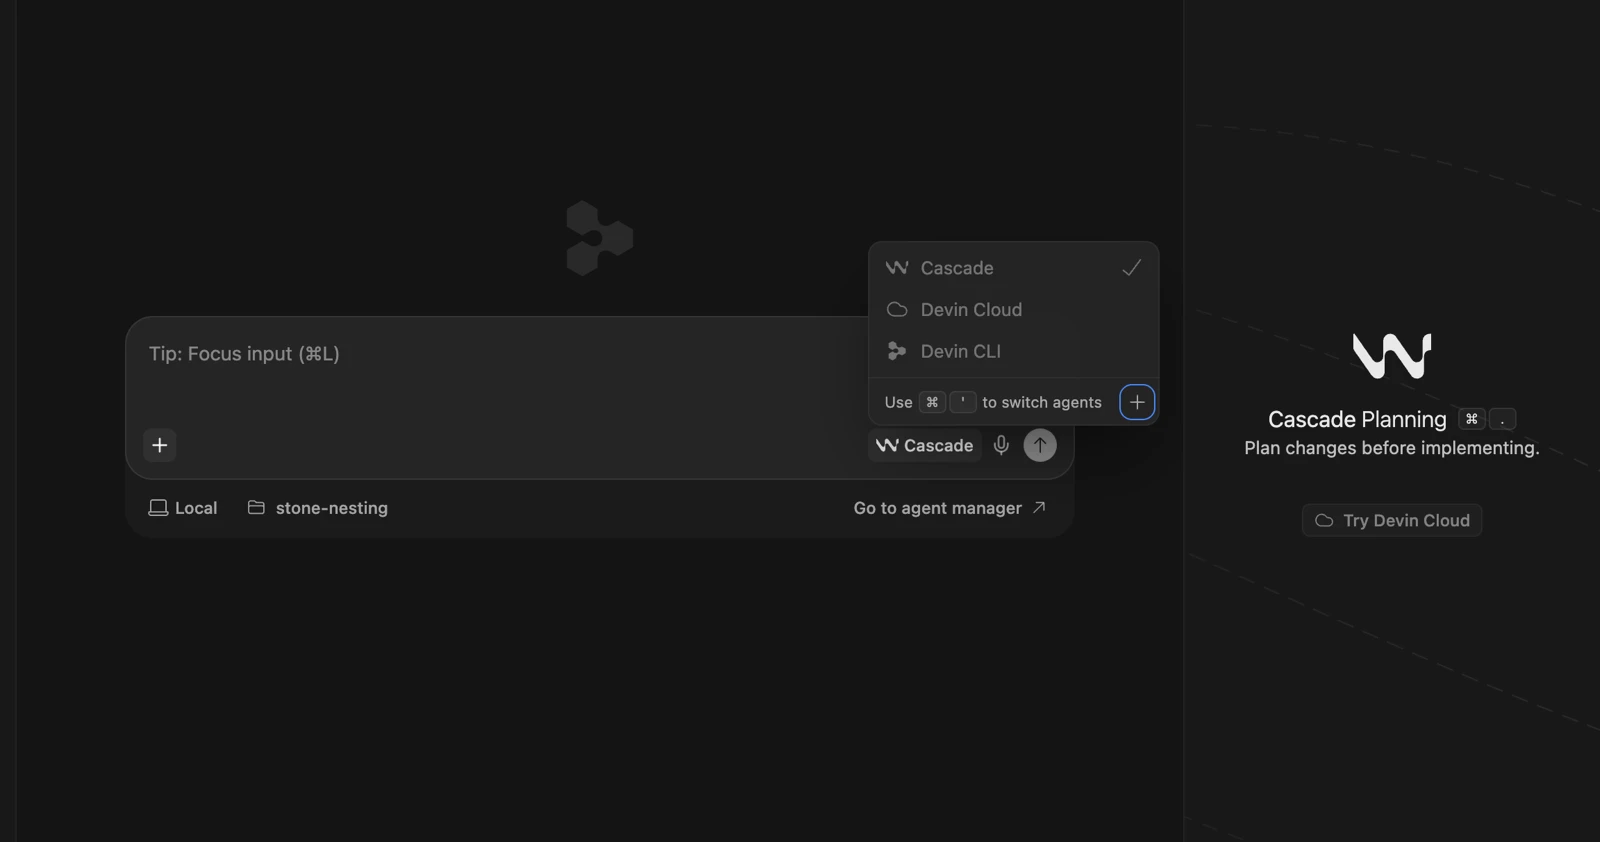Viewport: 1600px width, 842px height.
Task: Click the cloud icon beside Devin Cloud
Action: coord(897,310)
